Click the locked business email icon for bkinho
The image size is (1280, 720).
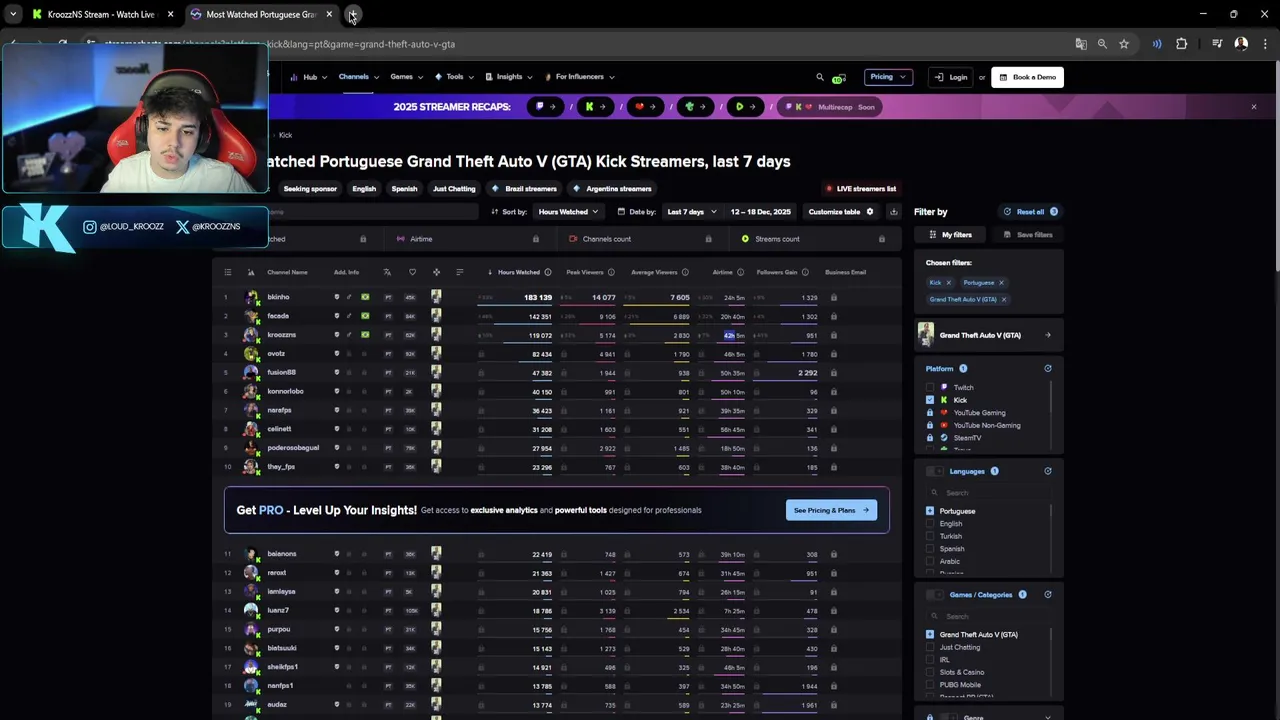833,297
